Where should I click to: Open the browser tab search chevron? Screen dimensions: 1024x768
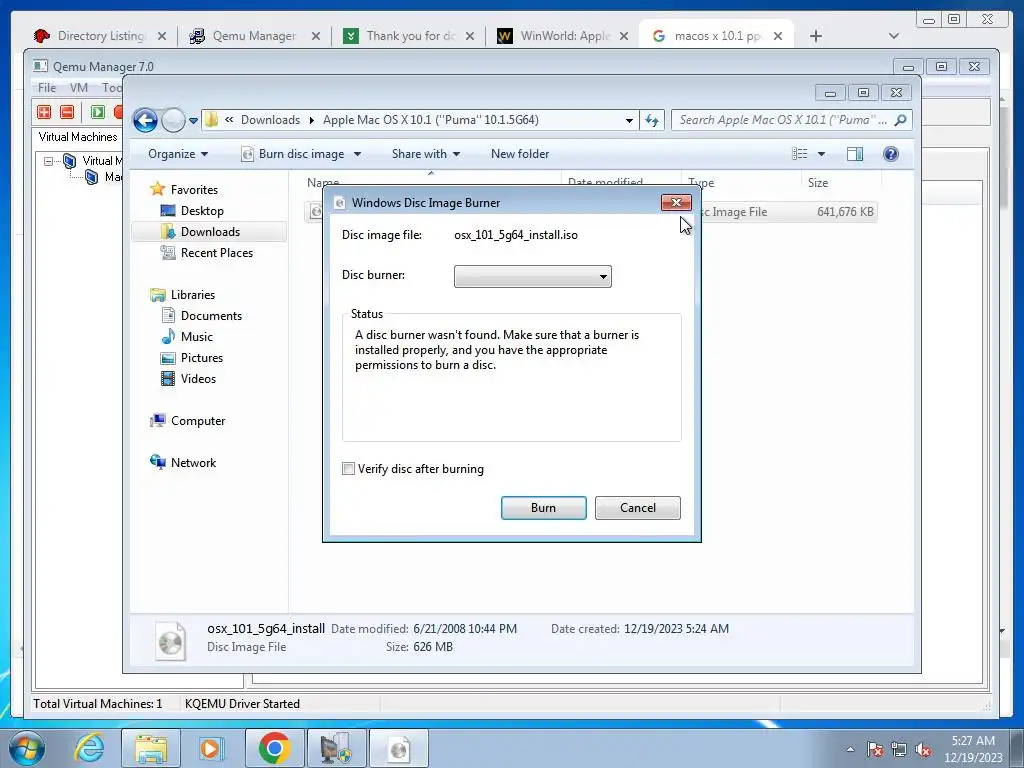pyautogui.click(x=894, y=37)
